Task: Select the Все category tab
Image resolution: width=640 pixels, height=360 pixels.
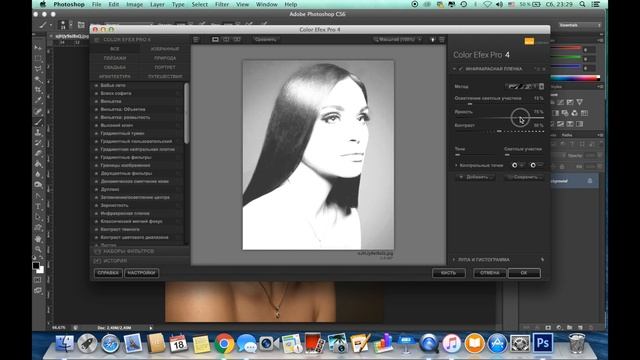Action: 115,49
